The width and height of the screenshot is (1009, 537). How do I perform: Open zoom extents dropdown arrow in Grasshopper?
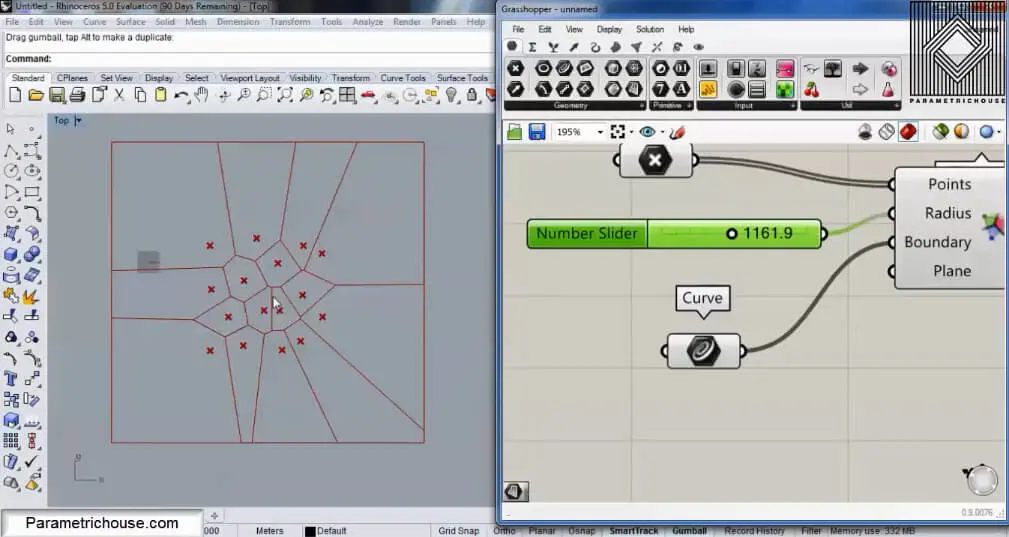point(631,132)
